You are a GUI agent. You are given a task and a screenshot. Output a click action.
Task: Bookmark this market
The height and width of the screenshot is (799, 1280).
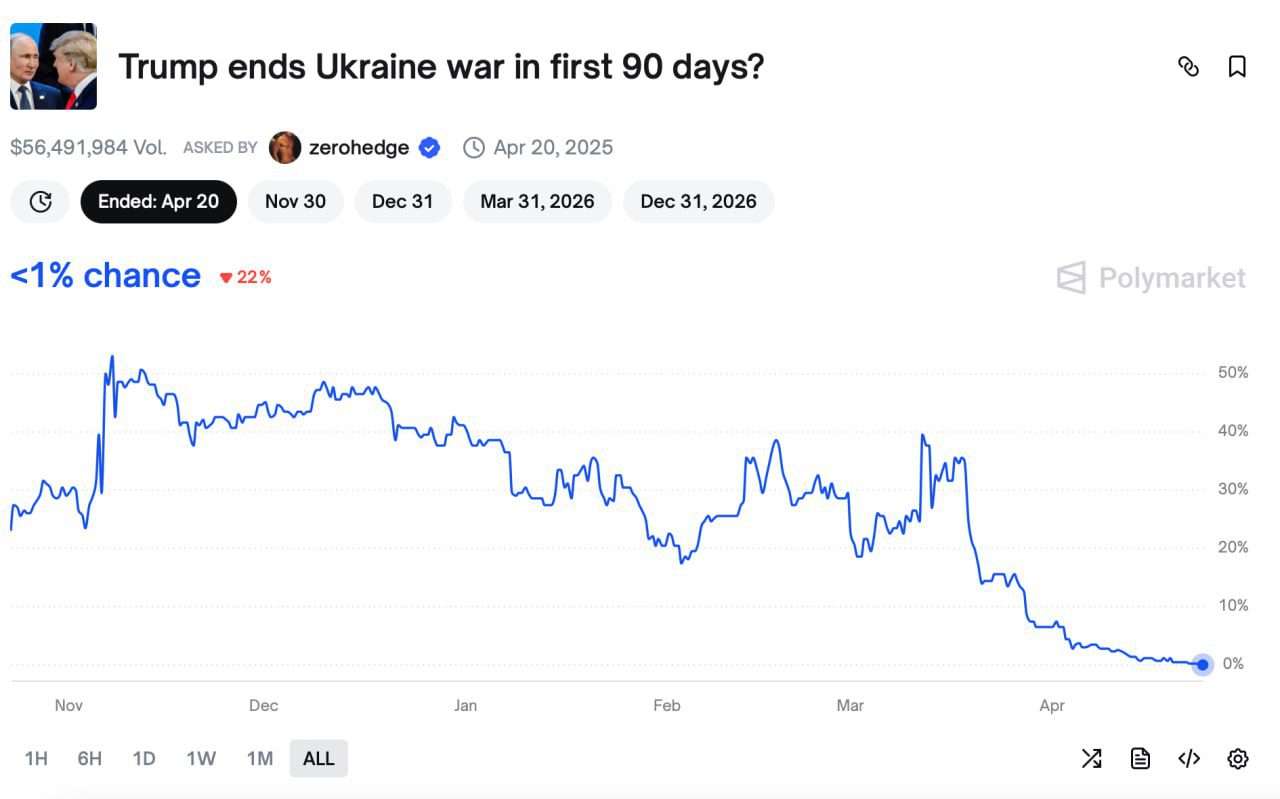pos(1237,67)
